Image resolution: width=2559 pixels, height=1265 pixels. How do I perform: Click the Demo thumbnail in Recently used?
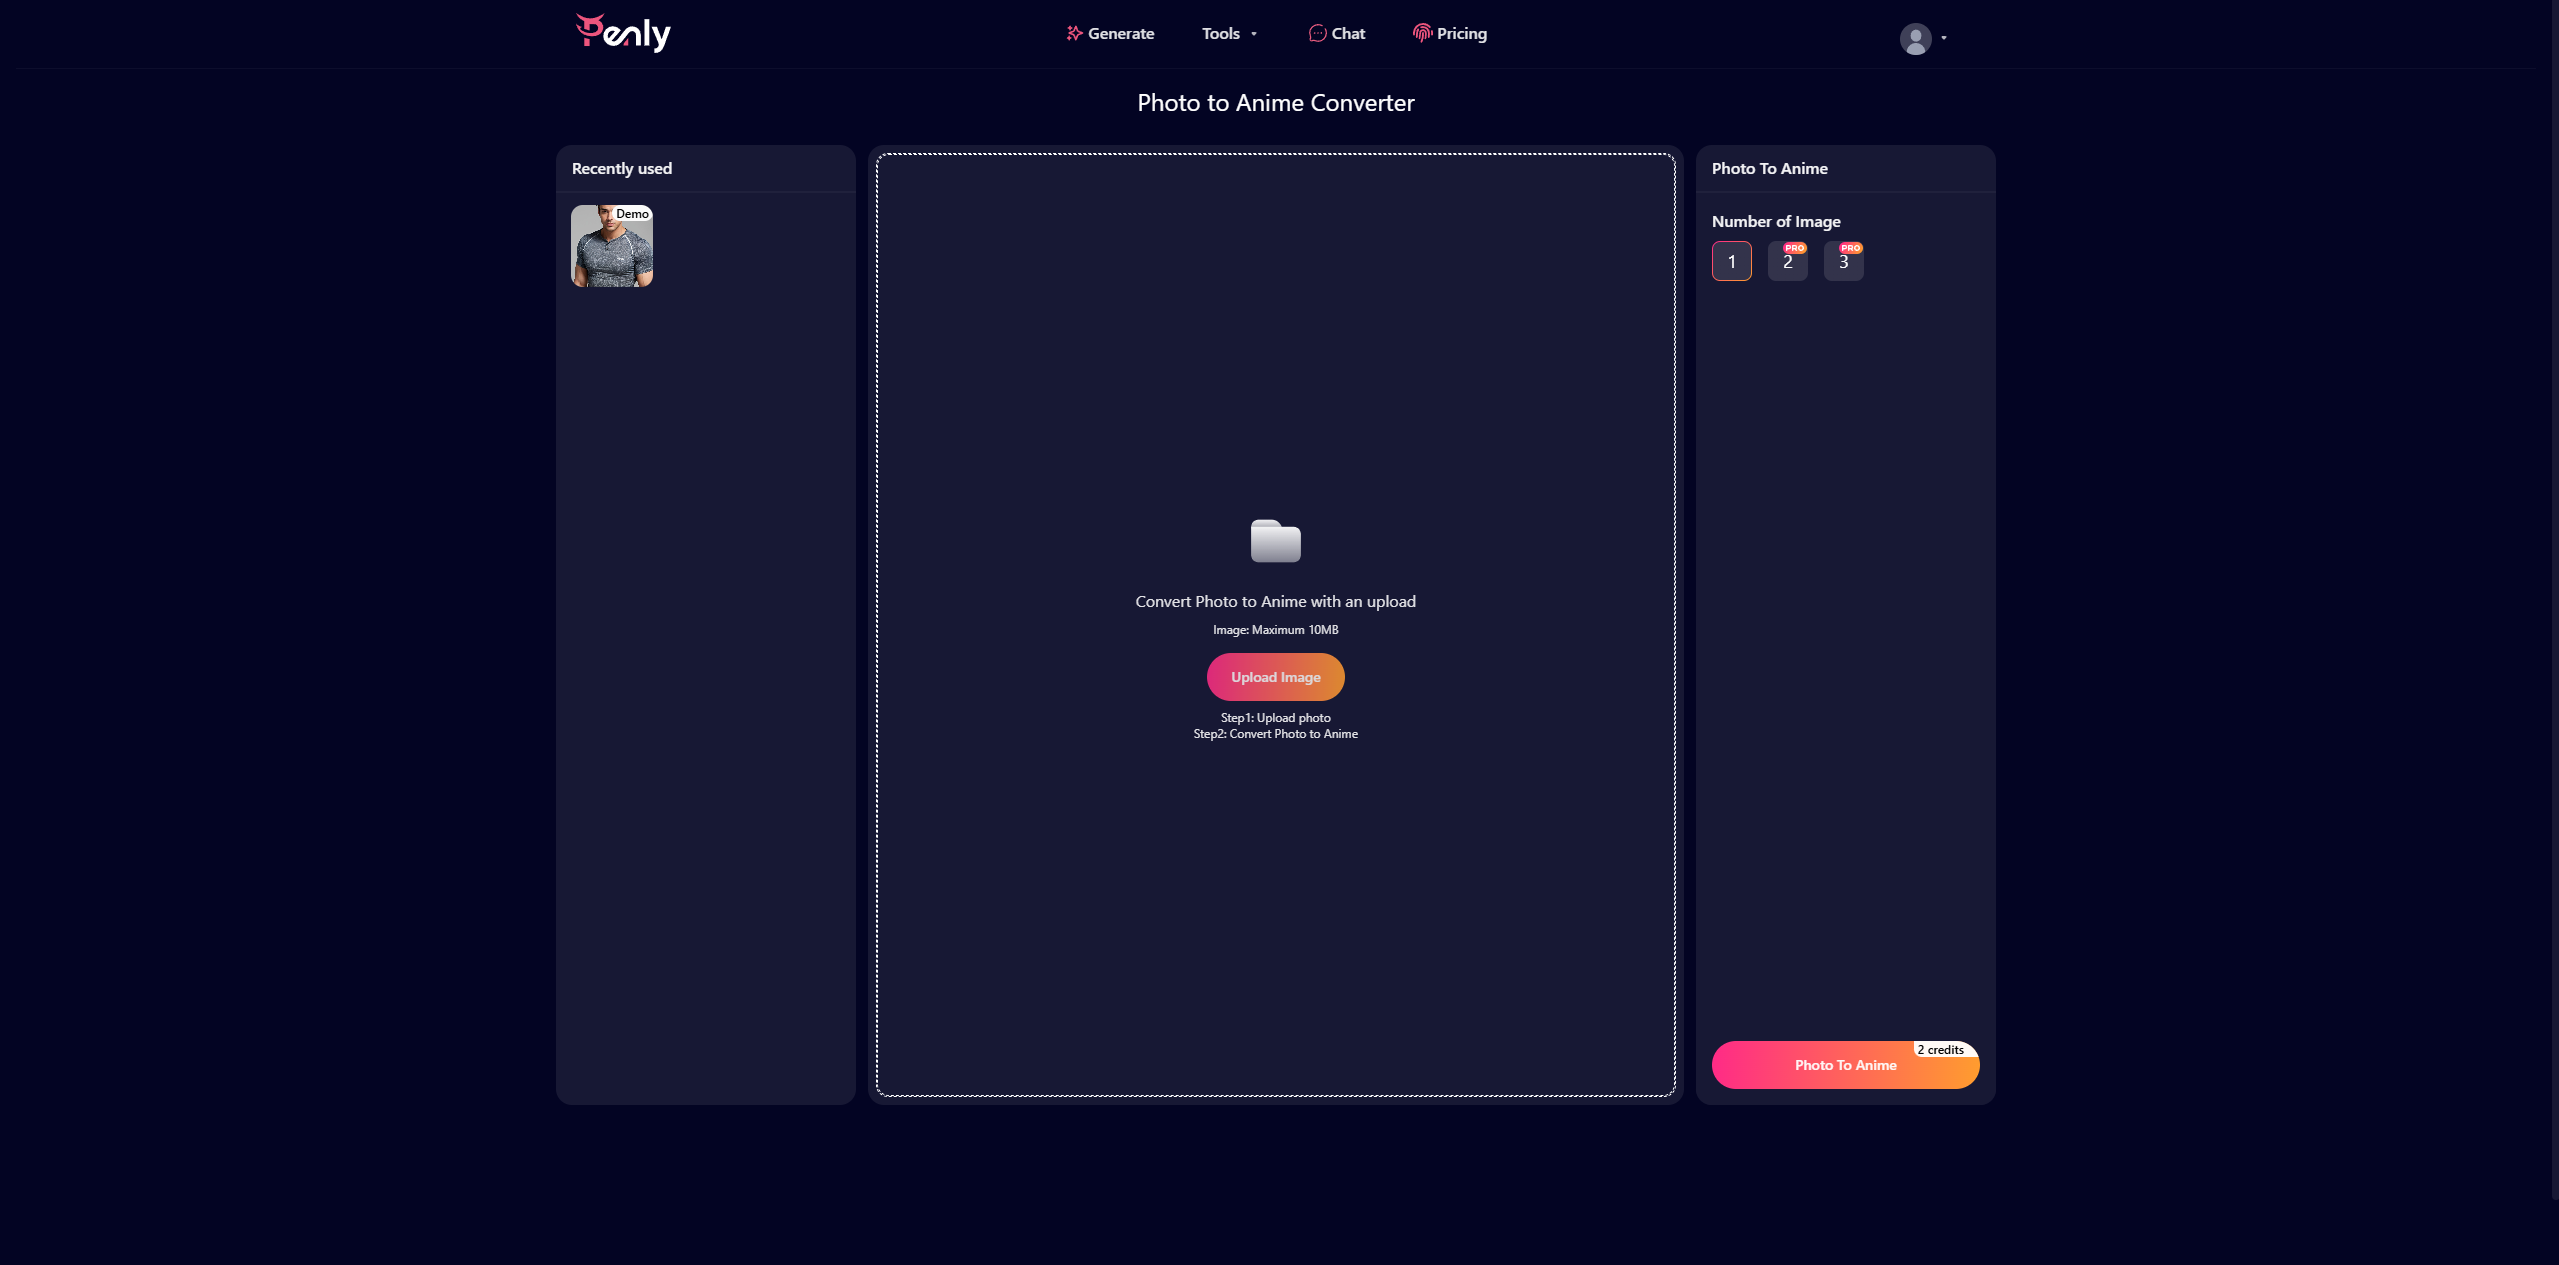[612, 245]
